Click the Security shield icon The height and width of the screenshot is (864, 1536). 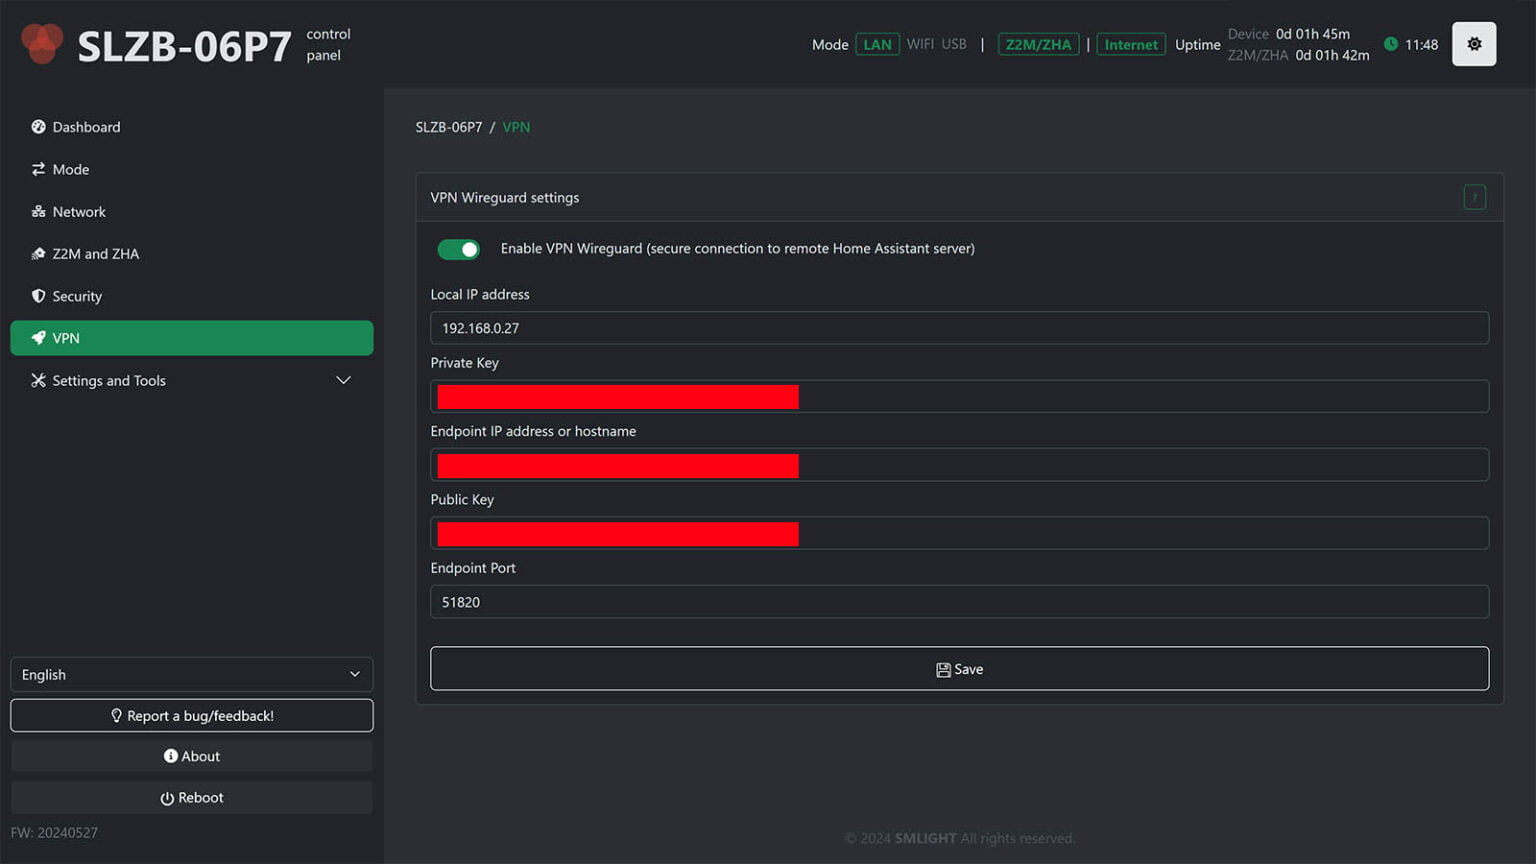[38, 296]
